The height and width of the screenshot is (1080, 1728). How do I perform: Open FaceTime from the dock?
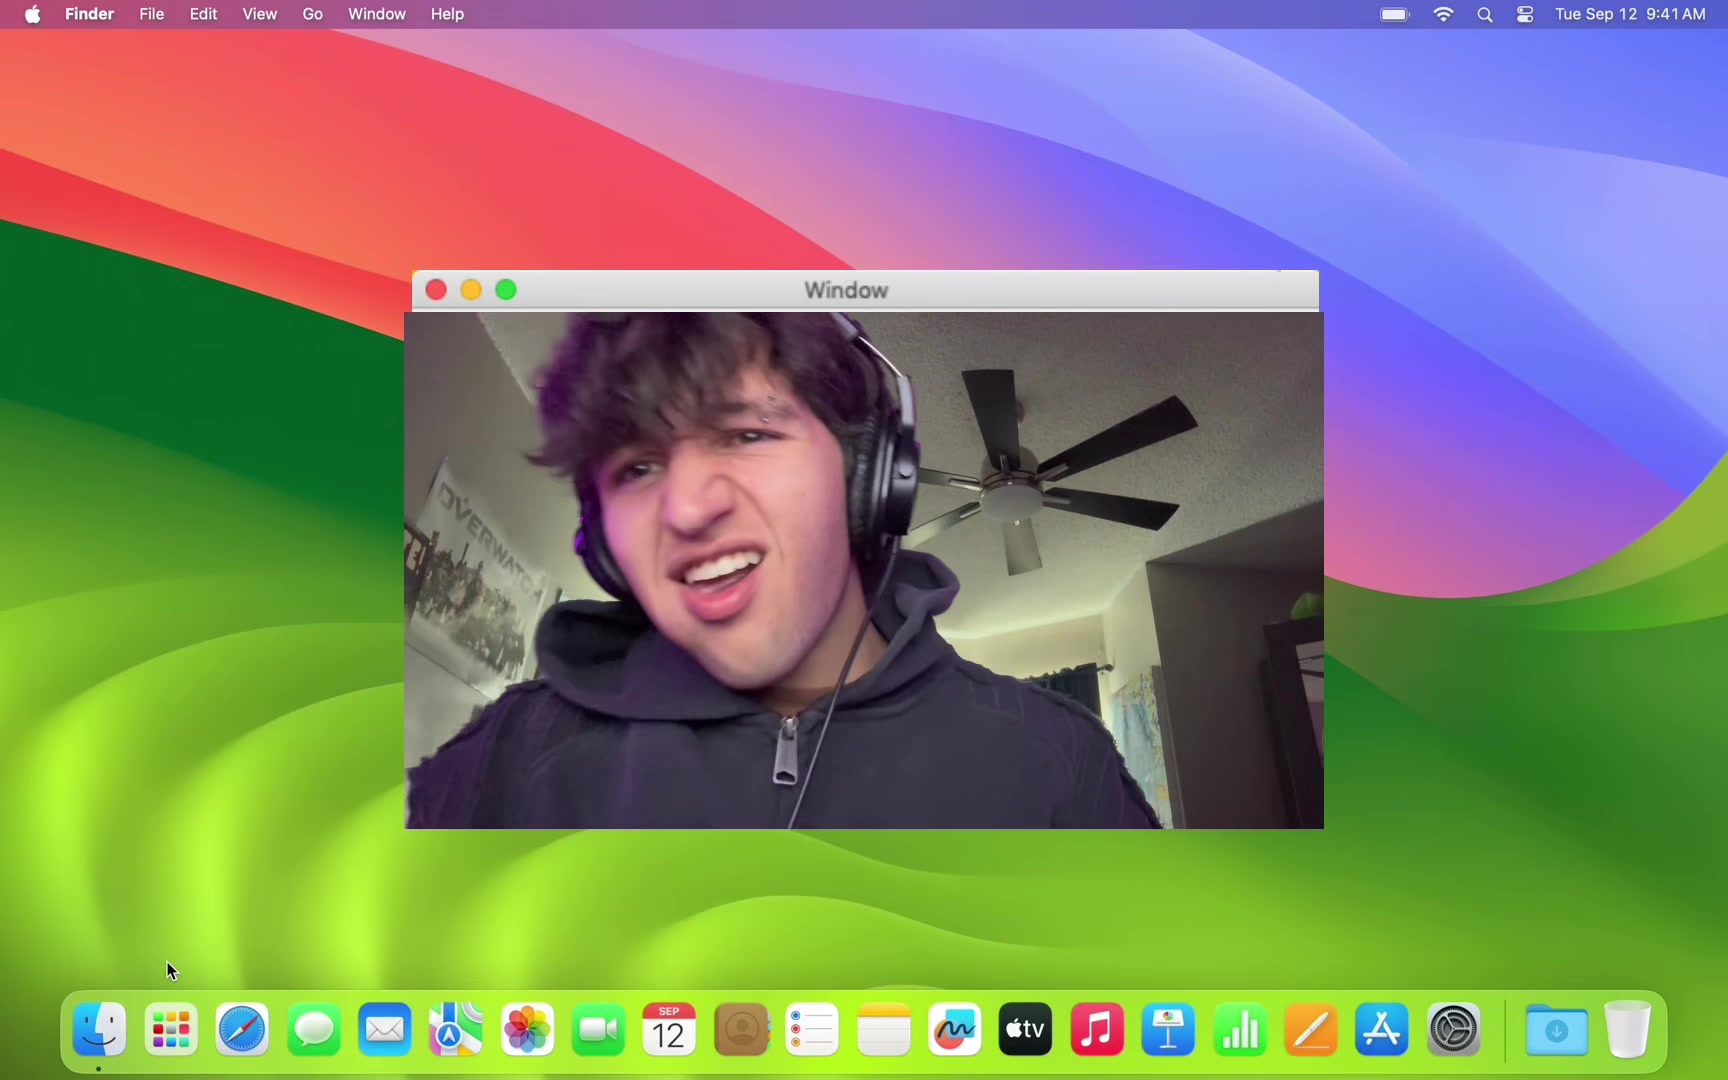(x=599, y=1030)
